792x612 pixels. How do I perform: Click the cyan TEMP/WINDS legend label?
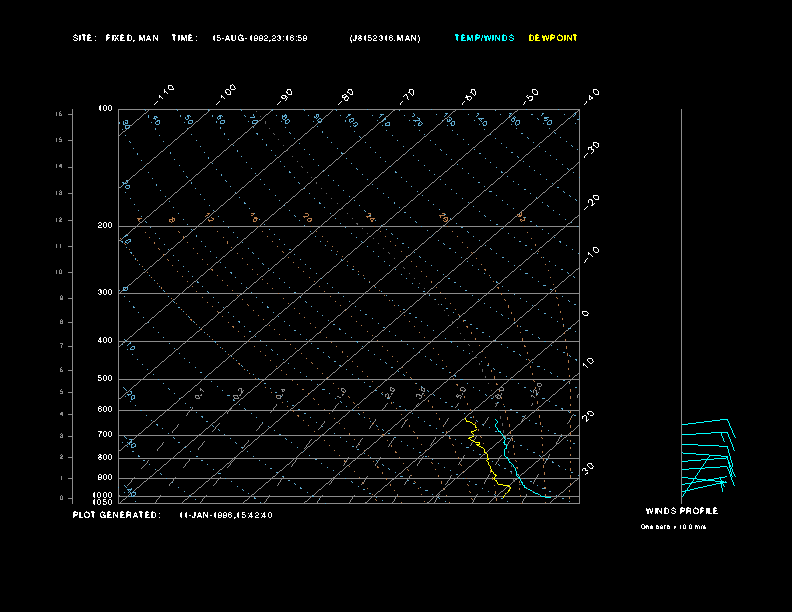point(484,38)
